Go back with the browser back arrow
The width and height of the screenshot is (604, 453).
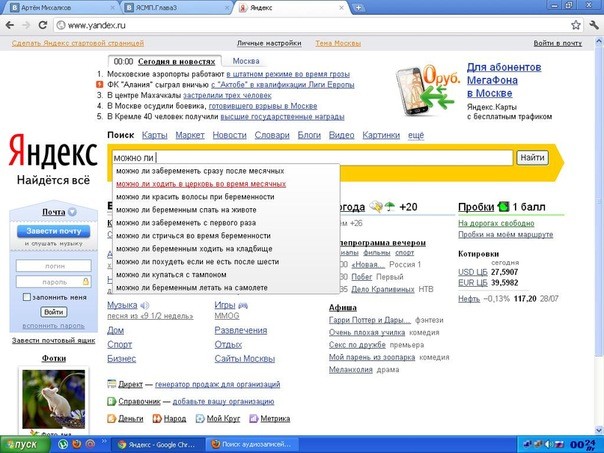[10, 25]
